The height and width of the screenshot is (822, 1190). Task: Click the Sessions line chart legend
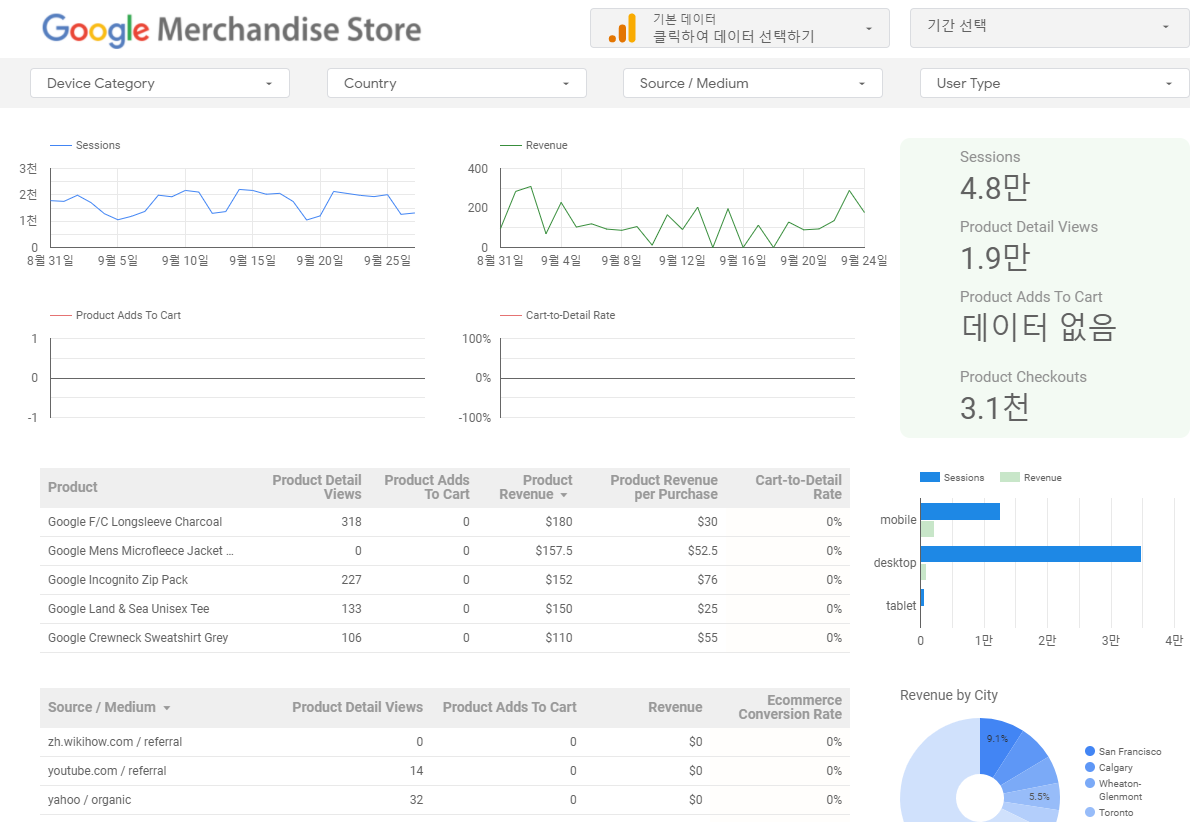click(85, 145)
